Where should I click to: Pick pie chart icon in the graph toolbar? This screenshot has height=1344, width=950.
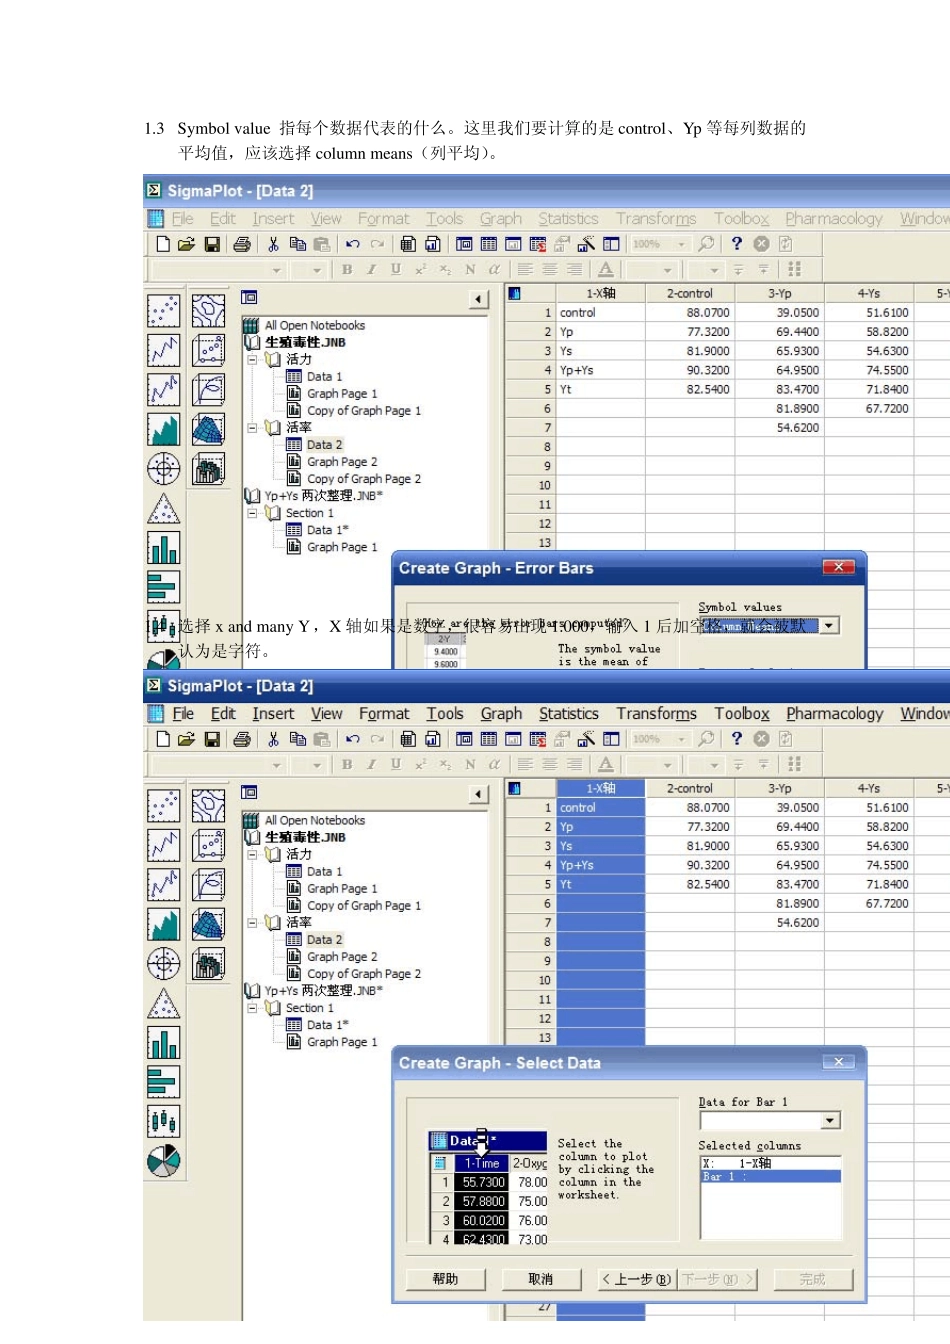(163, 1161)
